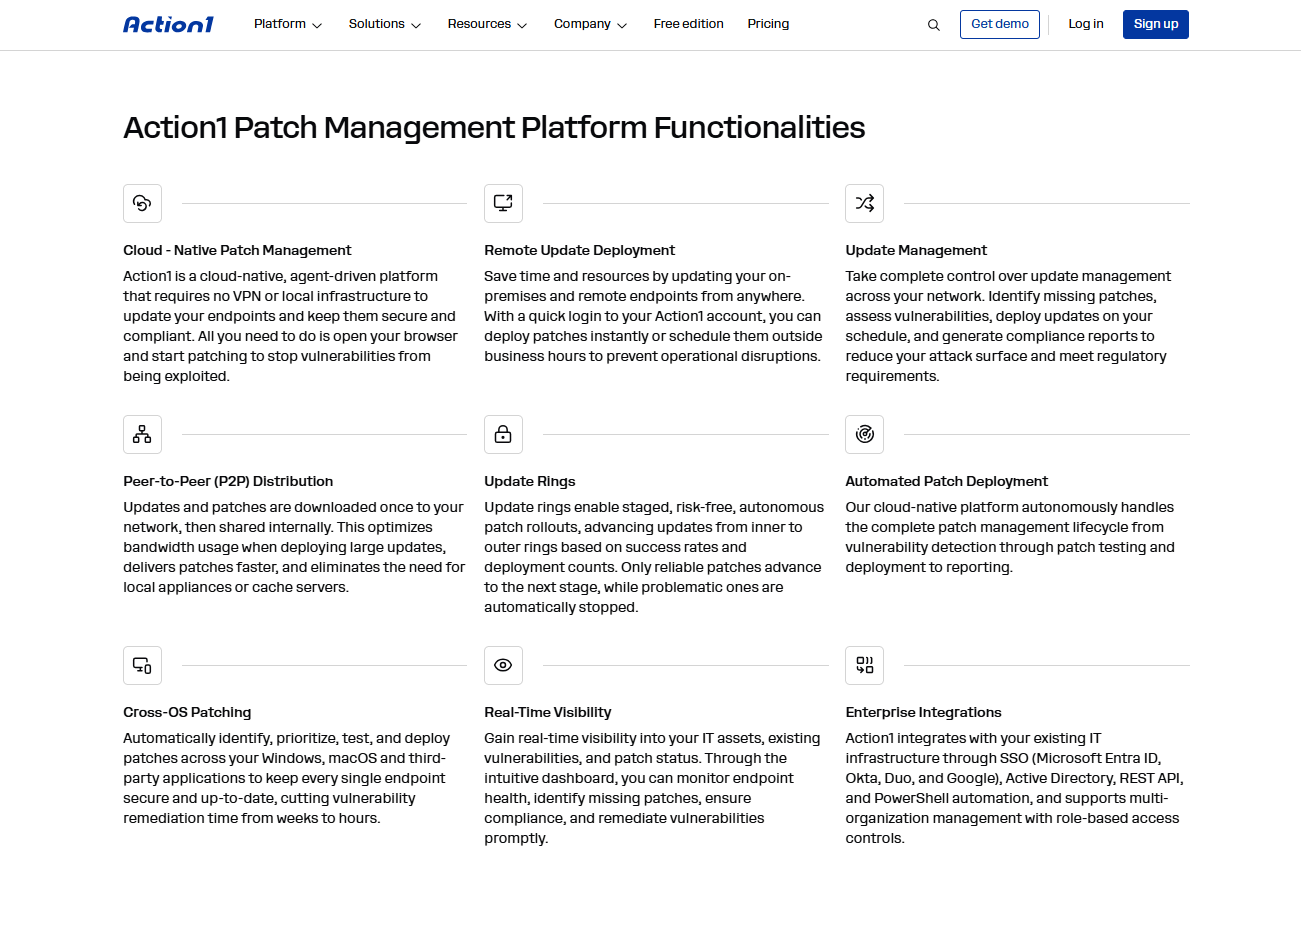This screenshot has height=942, width=1301.
Task: Expand the Platform dropdown menu
Action: (x=288, y=24)
